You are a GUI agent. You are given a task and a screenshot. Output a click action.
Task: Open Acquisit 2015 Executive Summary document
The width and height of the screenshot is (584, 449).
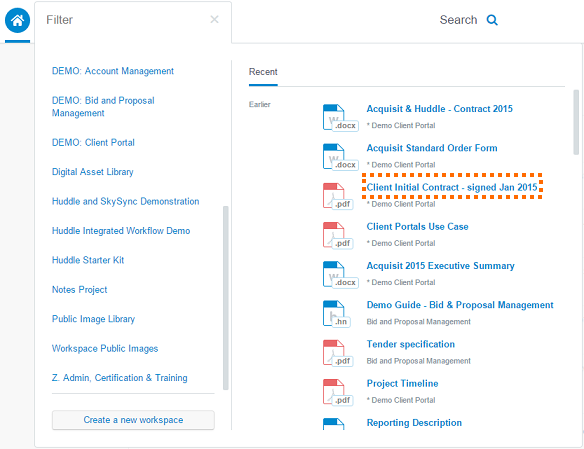tap(441, 266)
